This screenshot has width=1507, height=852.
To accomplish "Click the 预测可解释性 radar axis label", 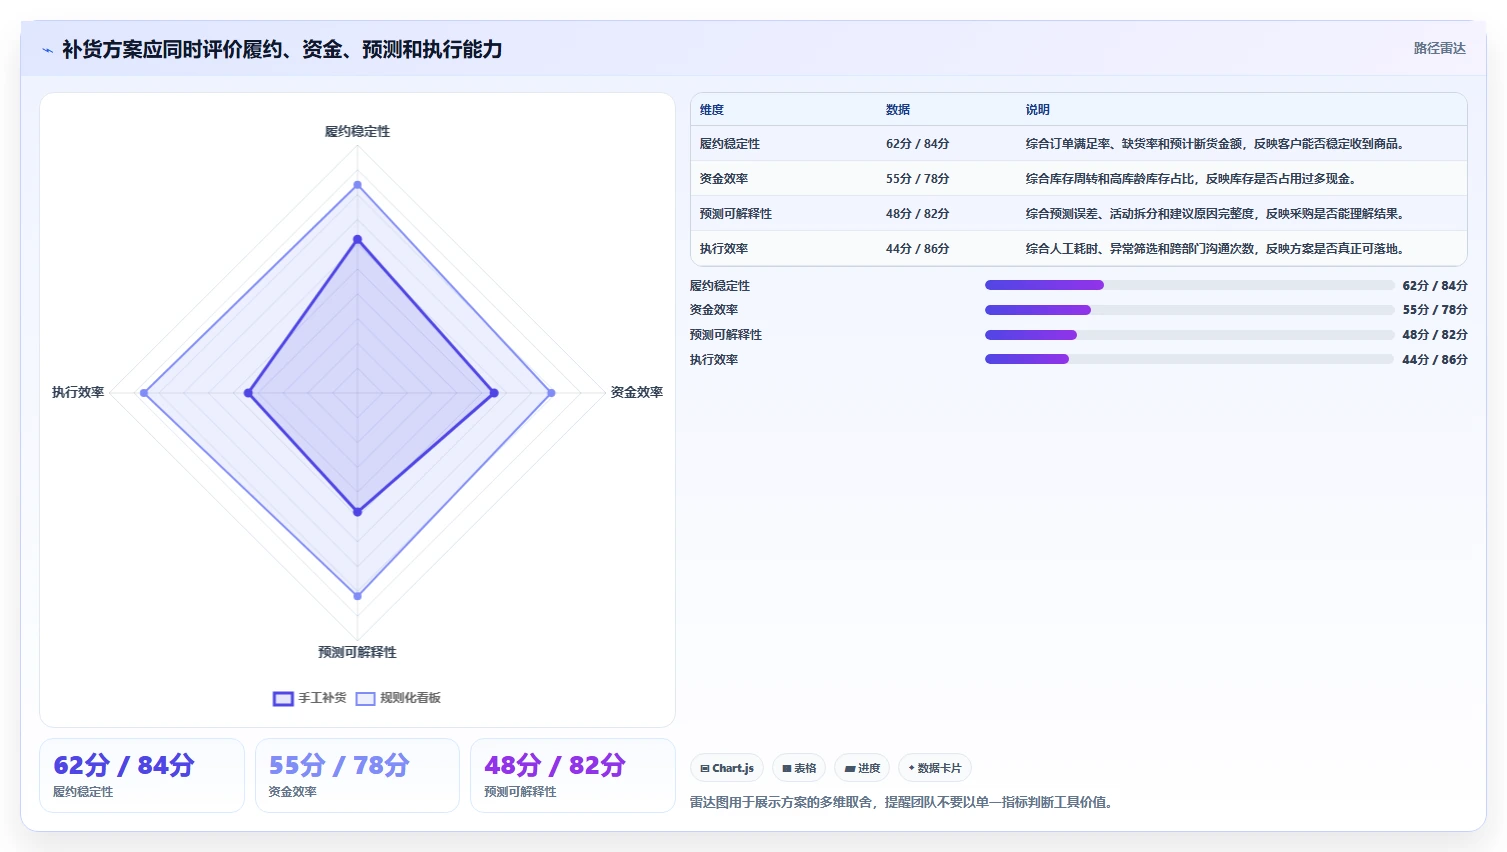I will click(357, 652).
